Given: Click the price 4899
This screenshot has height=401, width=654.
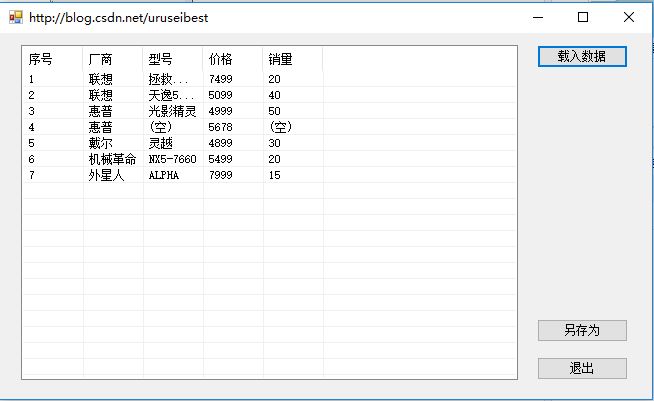Looking at the screenshot, I should point(221,143).
